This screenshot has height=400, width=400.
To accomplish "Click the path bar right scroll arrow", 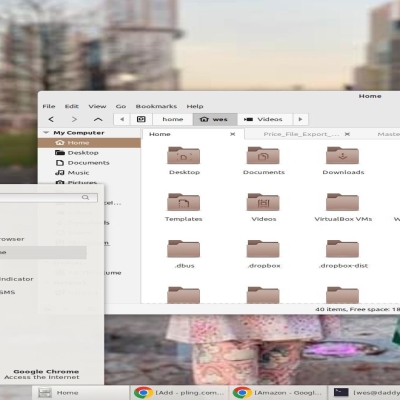I will [300, 119].
